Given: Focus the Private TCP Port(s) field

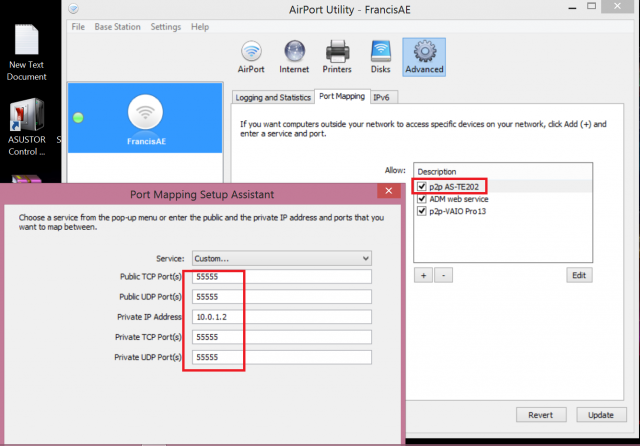Looking at the screenshot, I should click(x=282, y=337).
